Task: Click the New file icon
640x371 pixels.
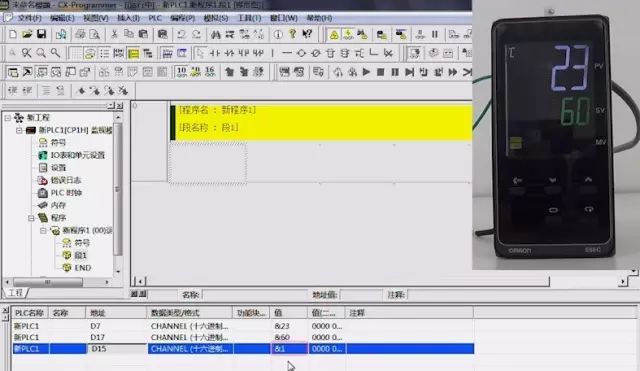Action: tap(13, 34)
